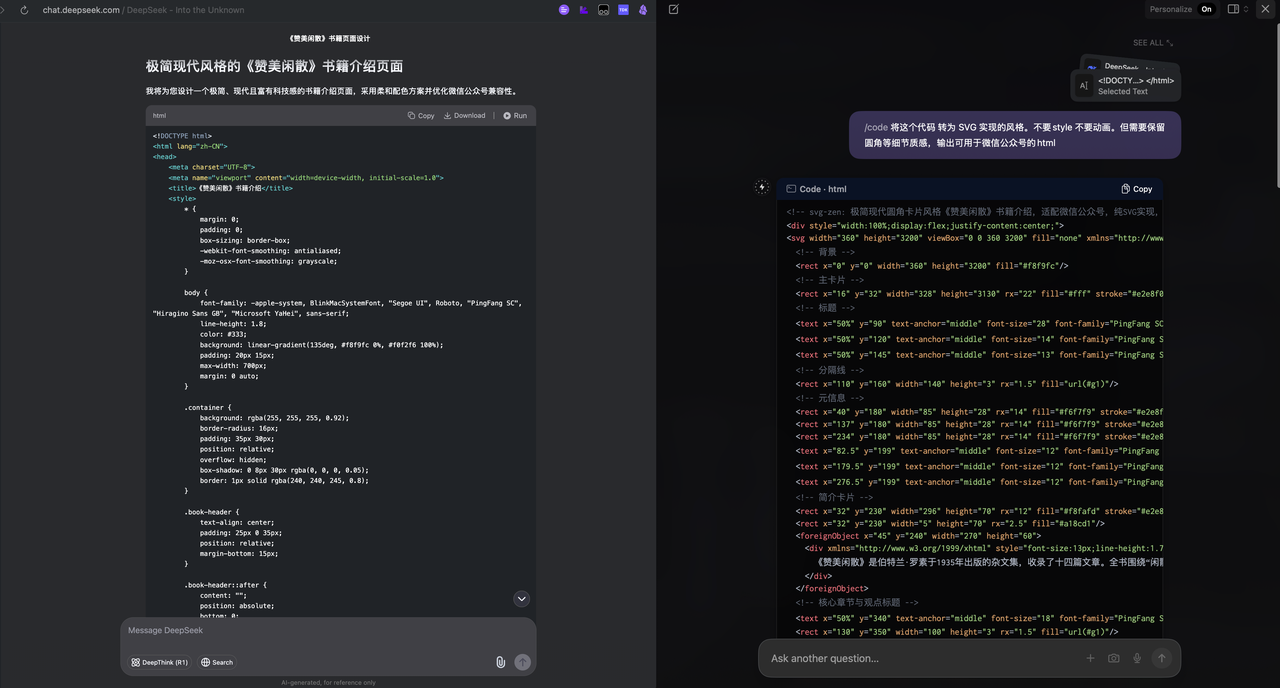1280x688 pixels.
Task: Submit question with right panel send arrow
Action: [x=1161, y=658]
